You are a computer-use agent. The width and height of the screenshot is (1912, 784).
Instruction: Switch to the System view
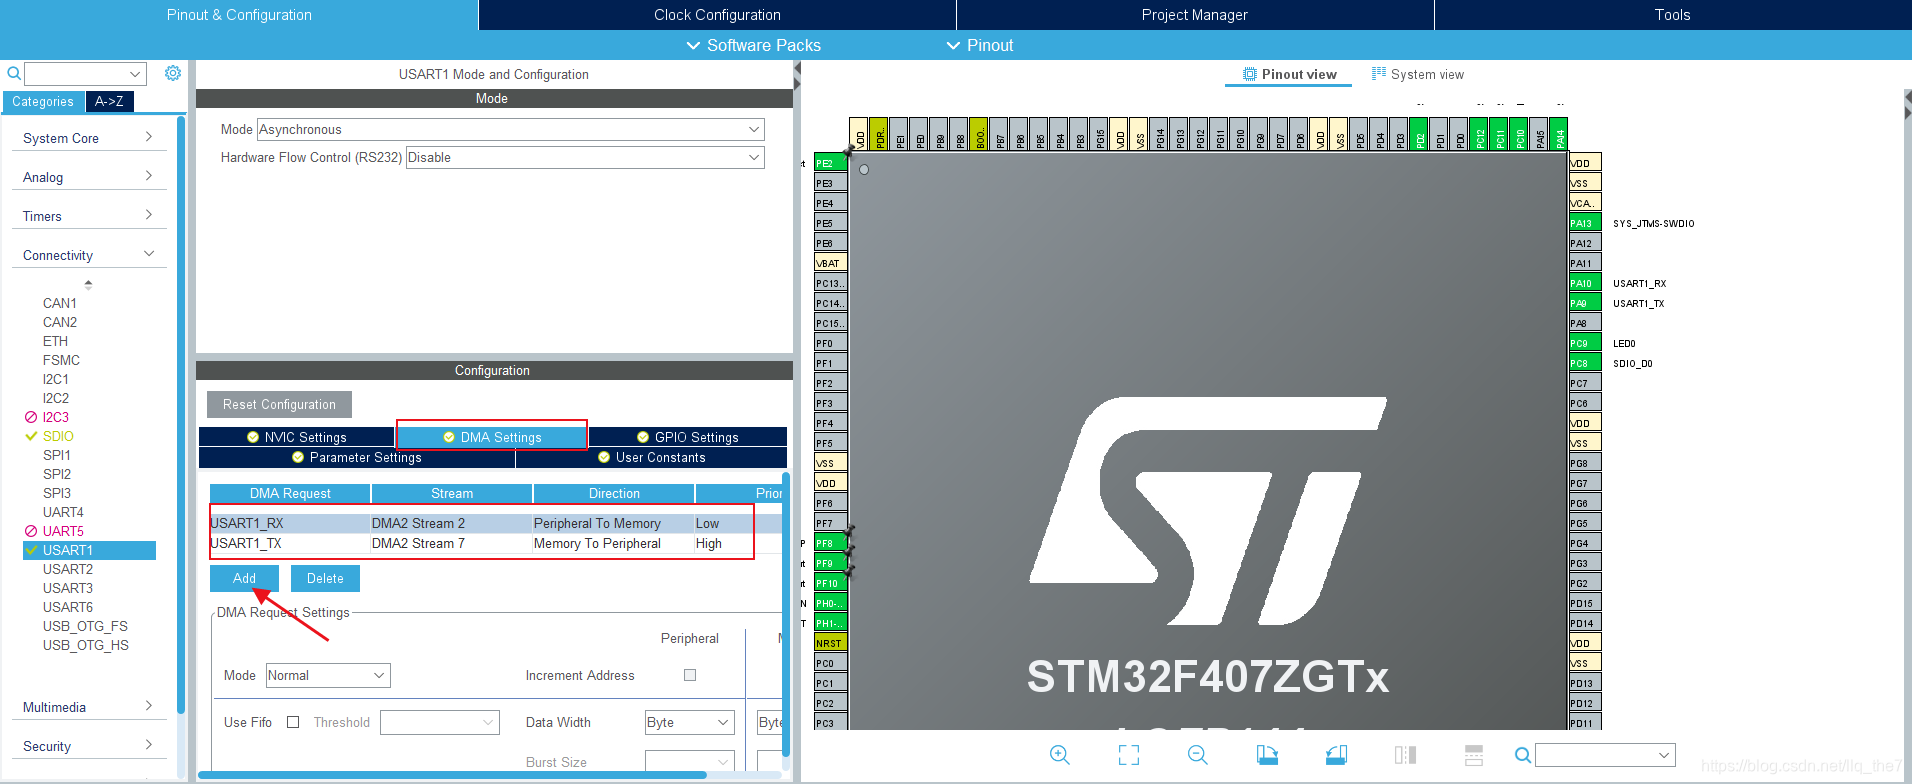coord(1418,74)
